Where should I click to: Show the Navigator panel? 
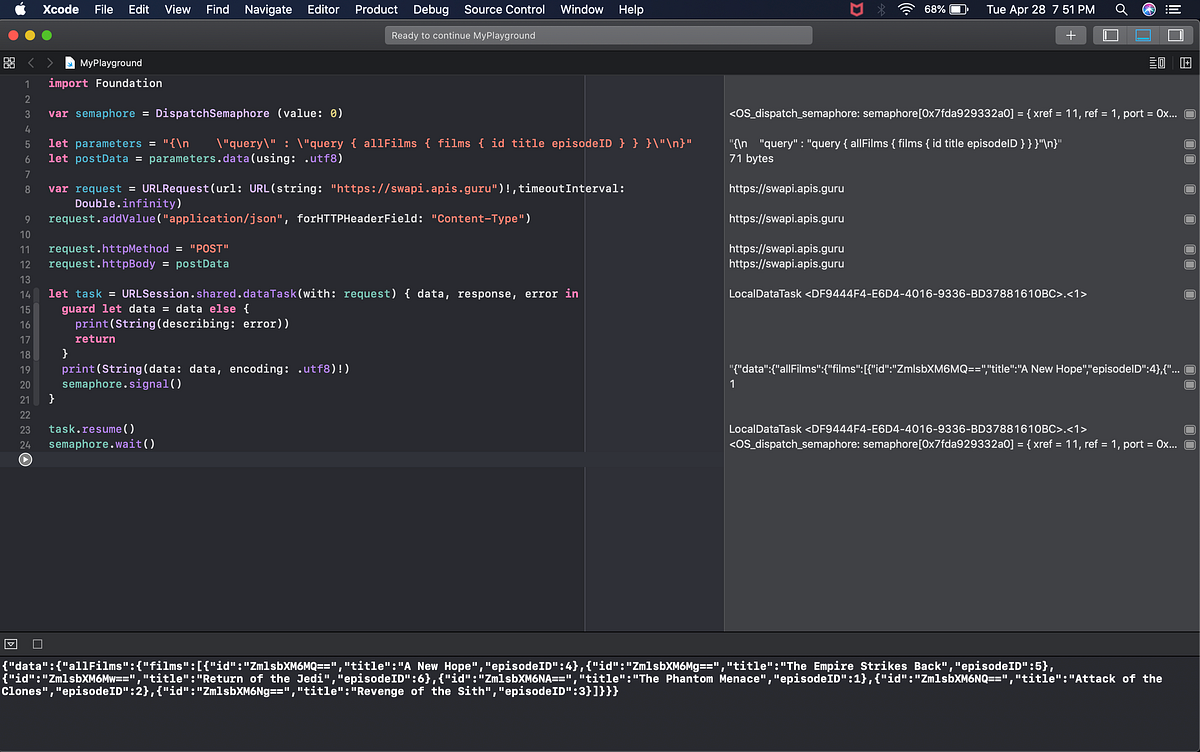coord(1110,34)
